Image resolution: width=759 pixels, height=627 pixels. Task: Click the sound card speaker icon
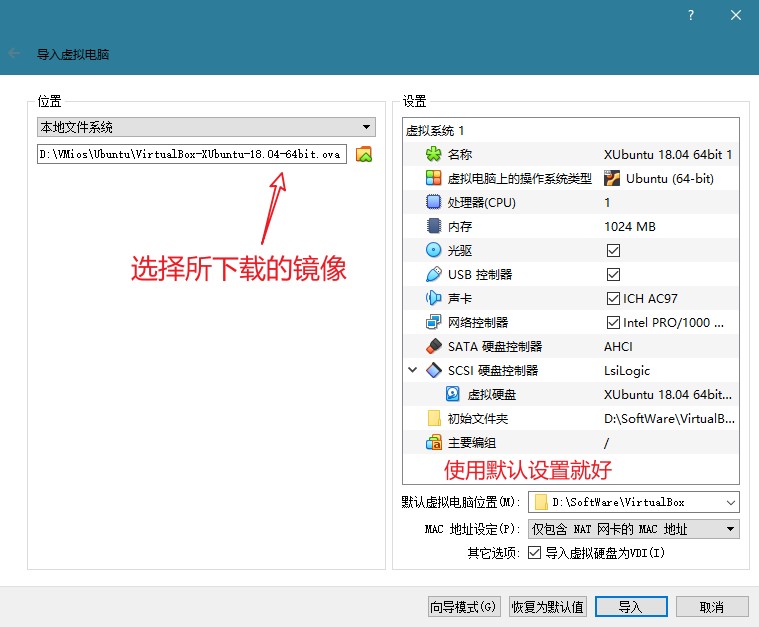pyautogui.click(x=433, y=298)
